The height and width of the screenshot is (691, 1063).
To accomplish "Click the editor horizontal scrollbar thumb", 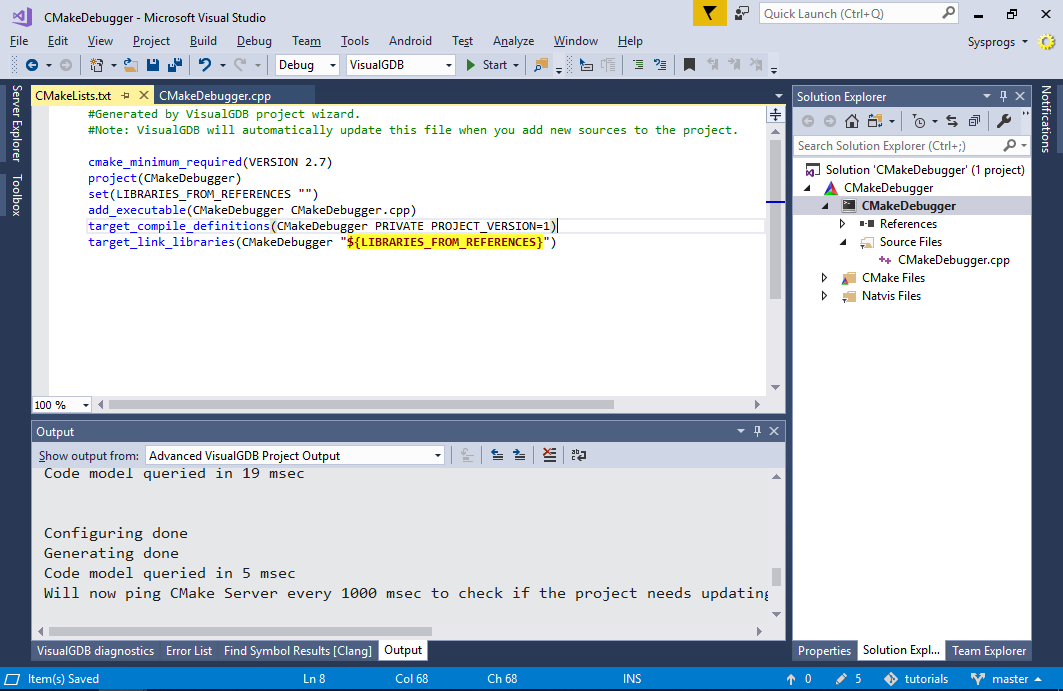I will [361, 405].
